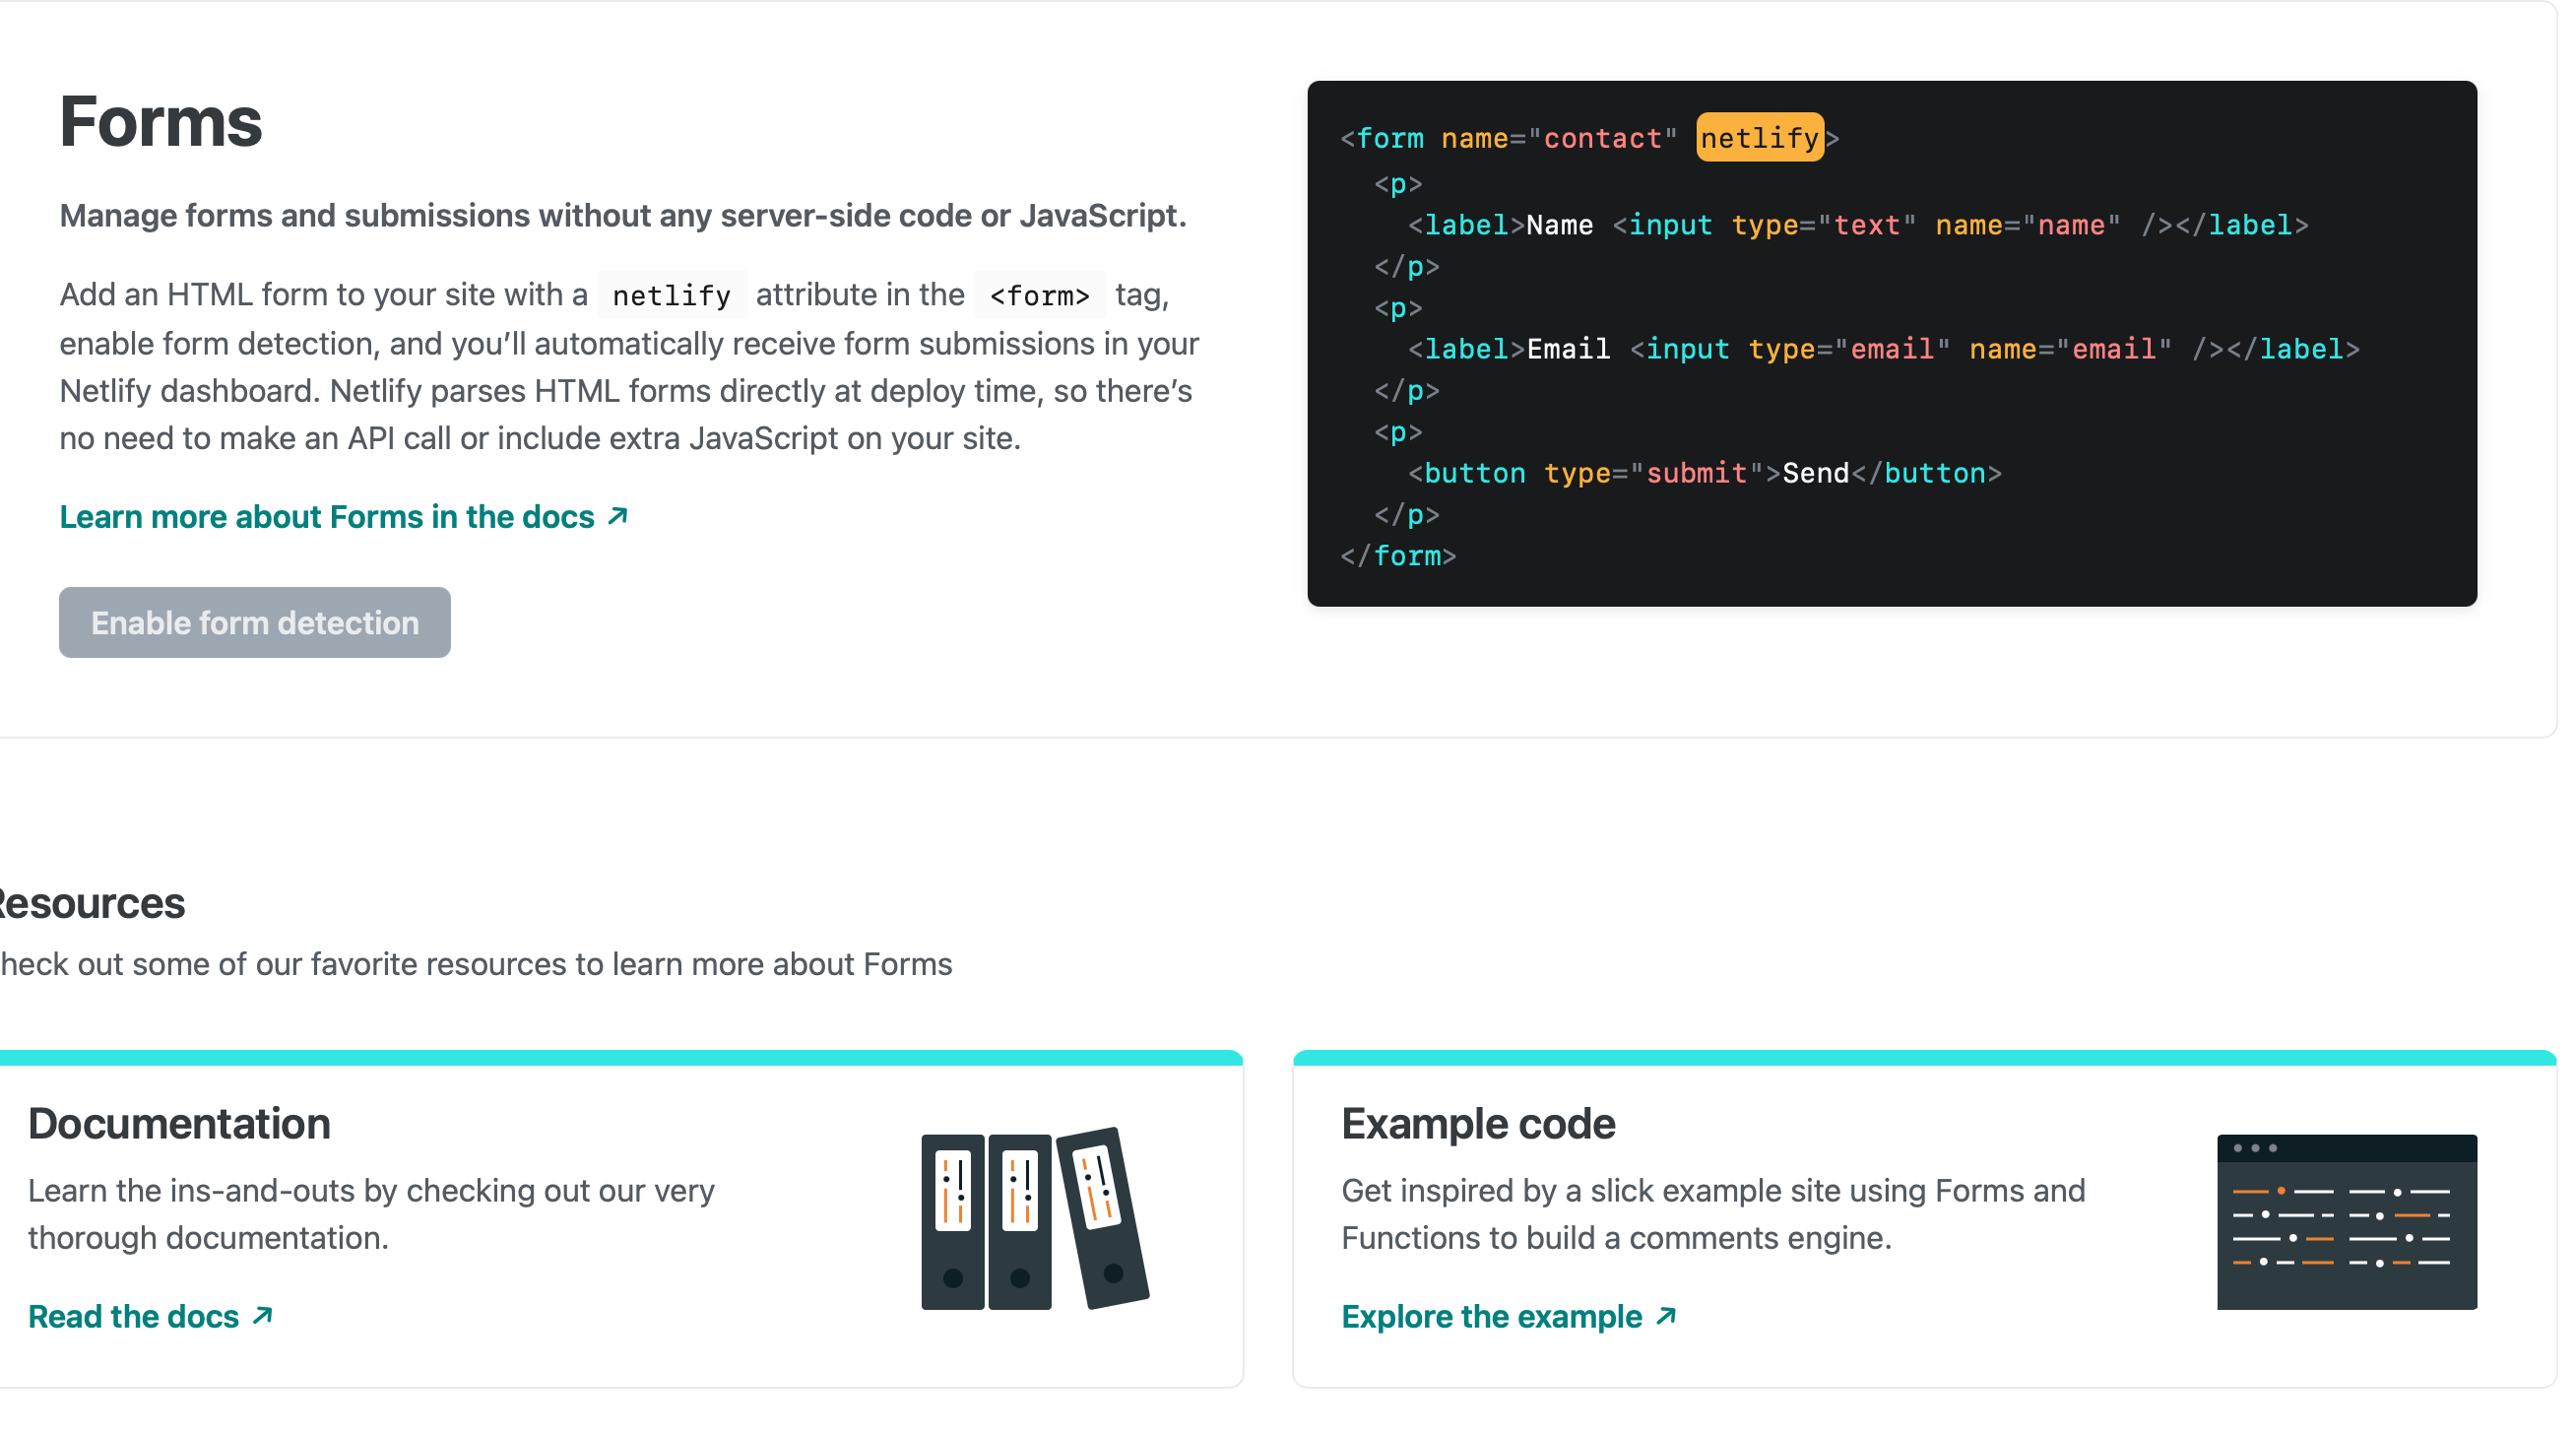The image size is (2576, 1434).
Task: Click the inline <form> code snippet in paragraph
Action: pos(1039,295)
